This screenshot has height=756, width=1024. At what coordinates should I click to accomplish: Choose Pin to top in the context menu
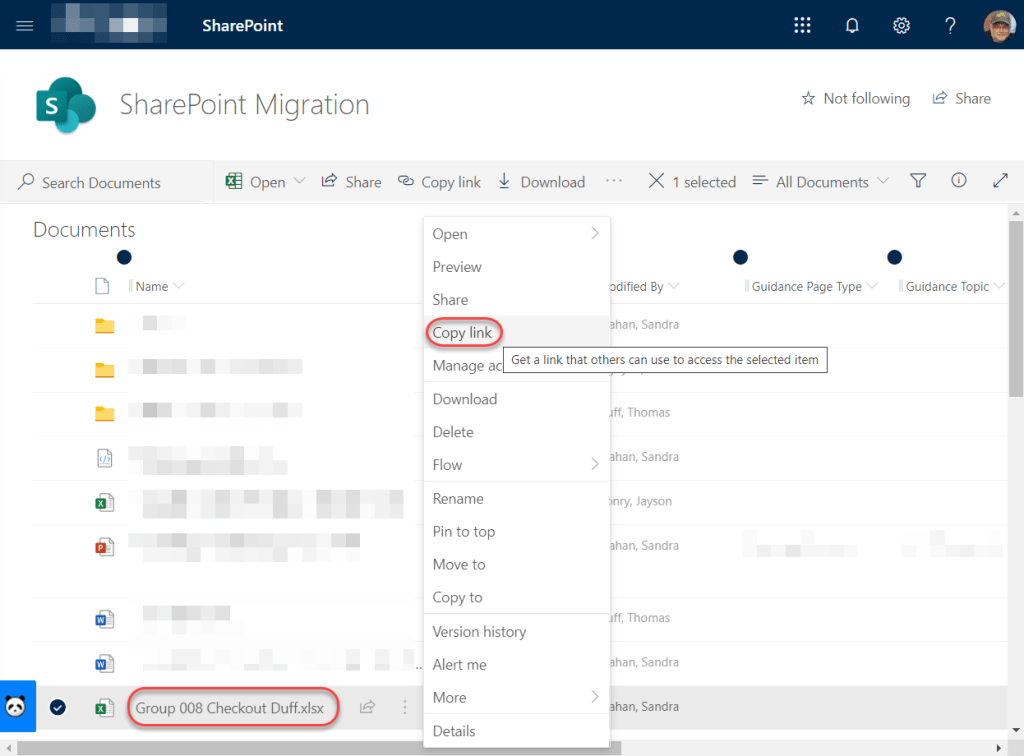[464, 531]
